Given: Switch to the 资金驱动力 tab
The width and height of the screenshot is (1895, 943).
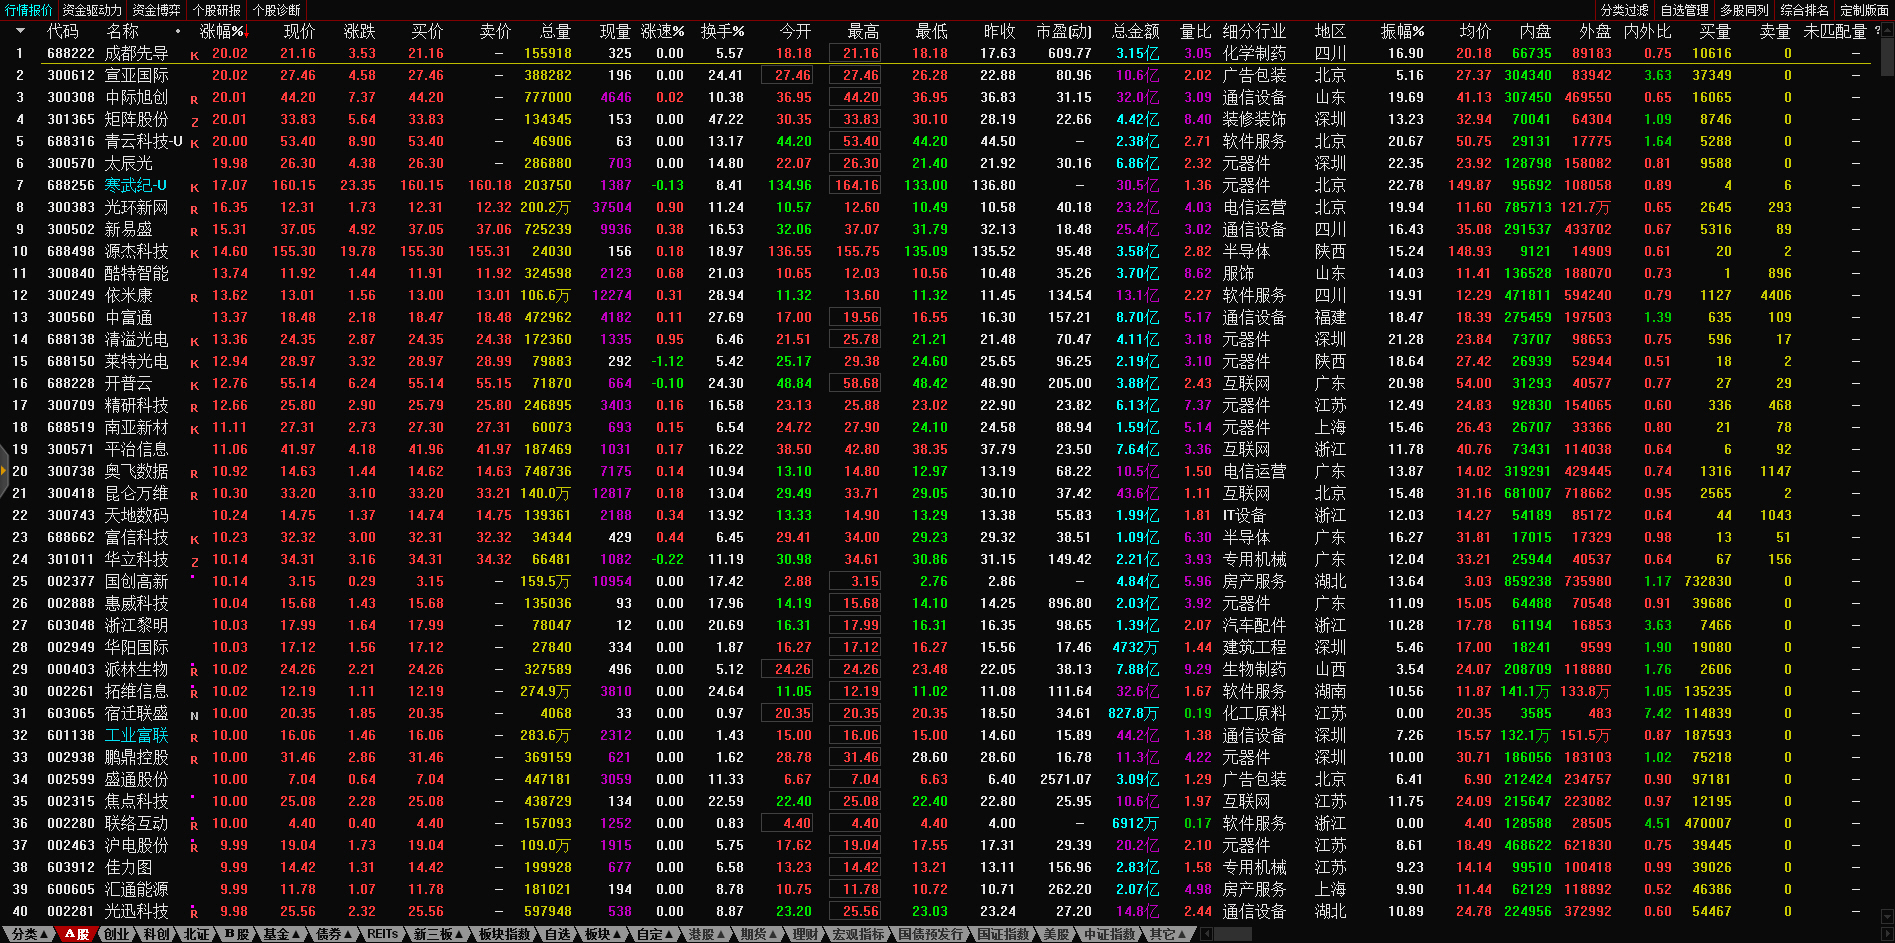Looking at the screenshot, I should coord(92,10).
